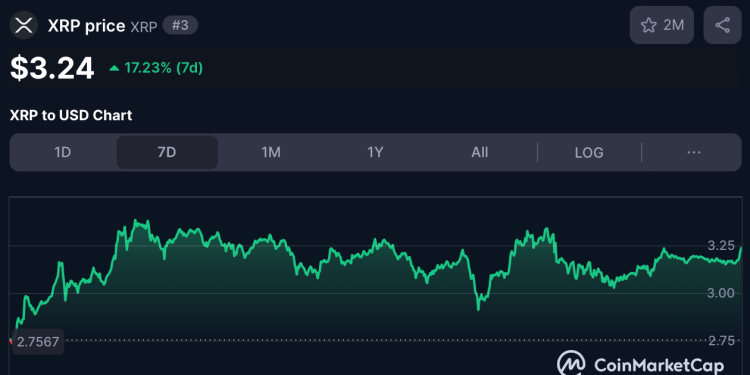The image size is (750, 375).
Task: Click the XRP coin logo icon
Action: 23,25
